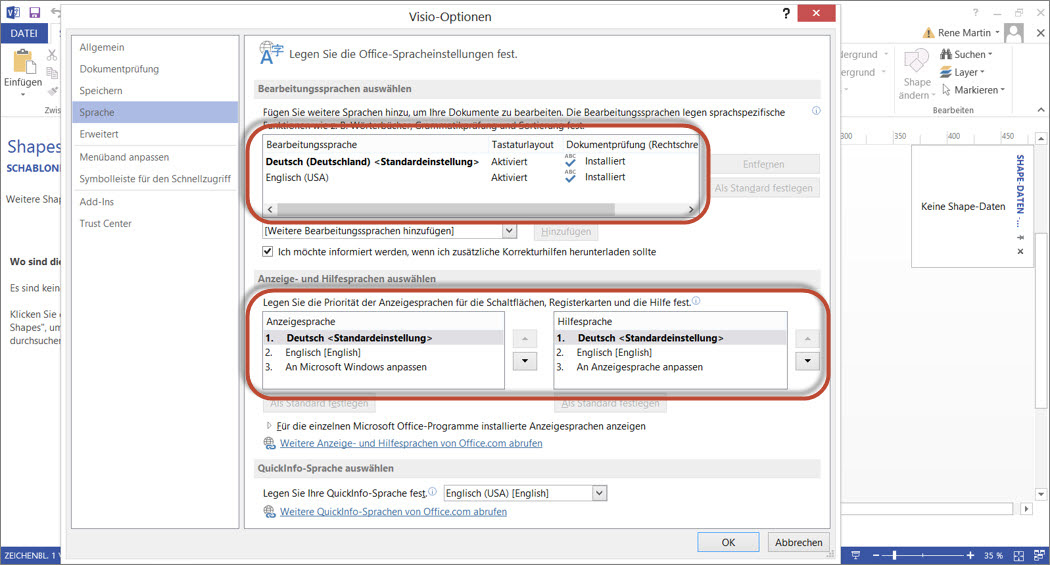Open the Markieren dropdown arrow
Screen dimensions: 1050x565
(1002, 90)
